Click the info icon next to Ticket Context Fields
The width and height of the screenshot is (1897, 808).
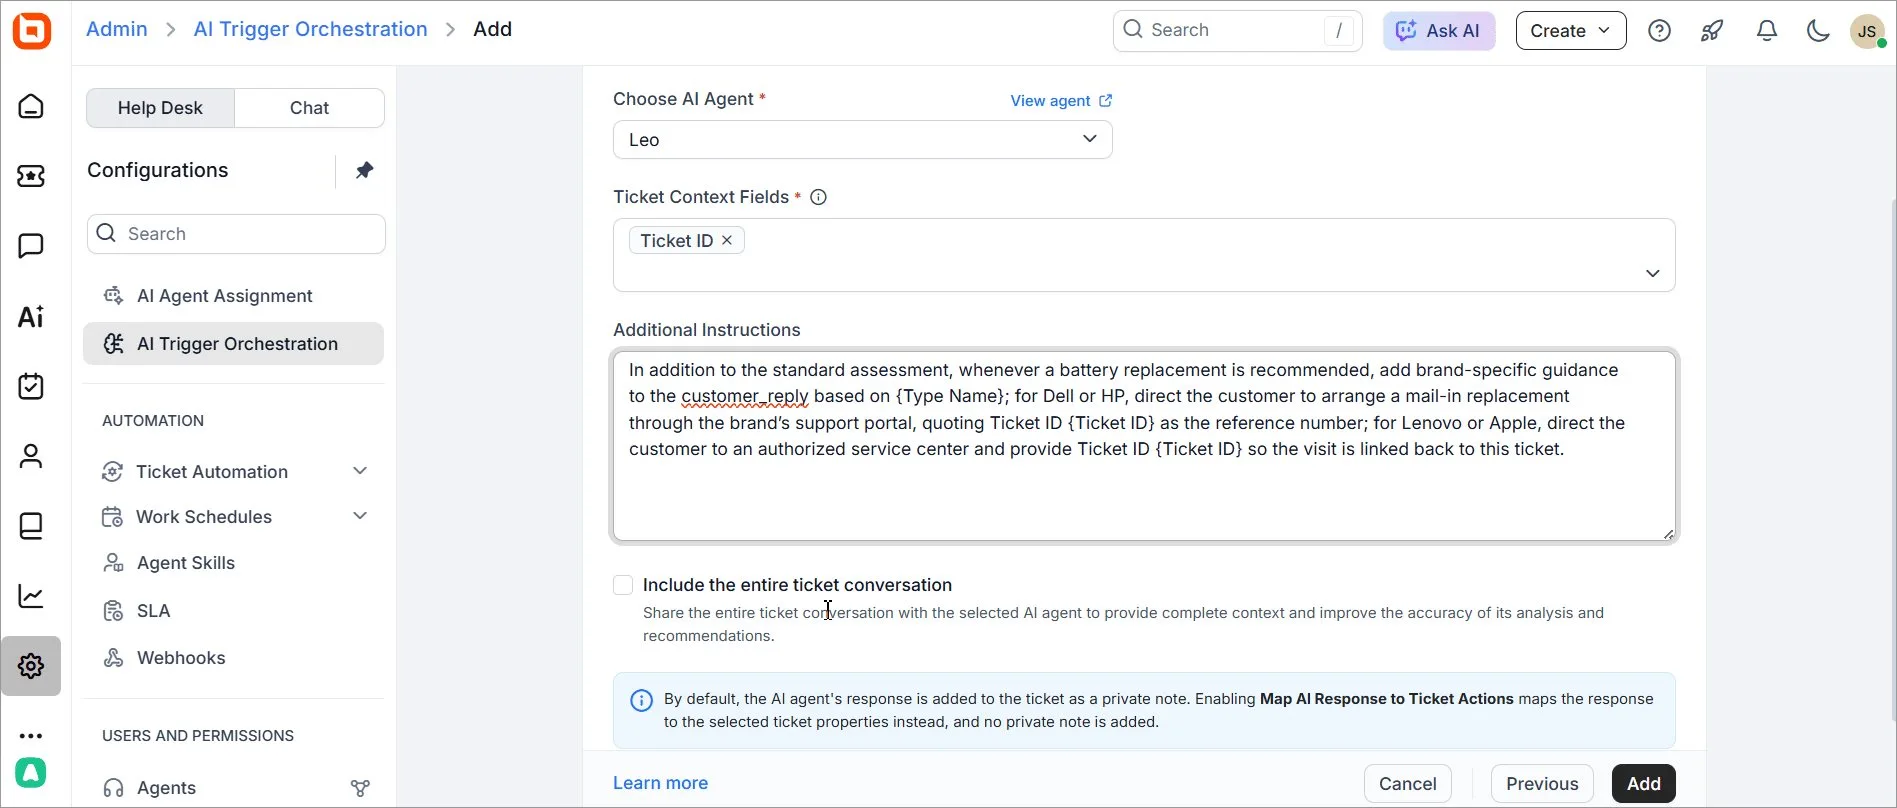[x=818, y=197]
